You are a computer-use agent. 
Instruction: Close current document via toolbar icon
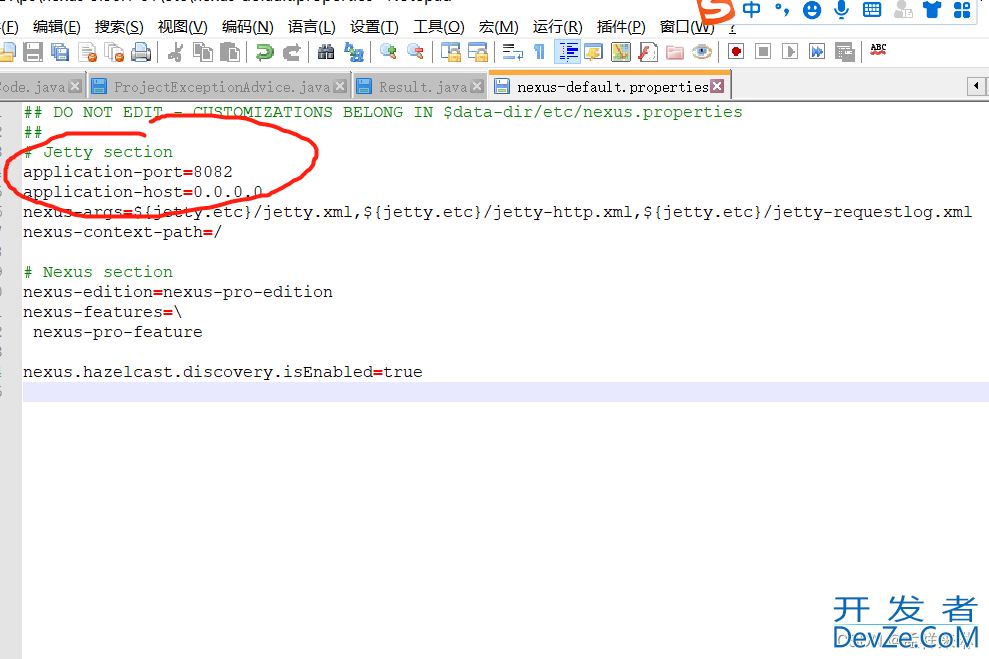pyautogui.click(x=87, y=52)
